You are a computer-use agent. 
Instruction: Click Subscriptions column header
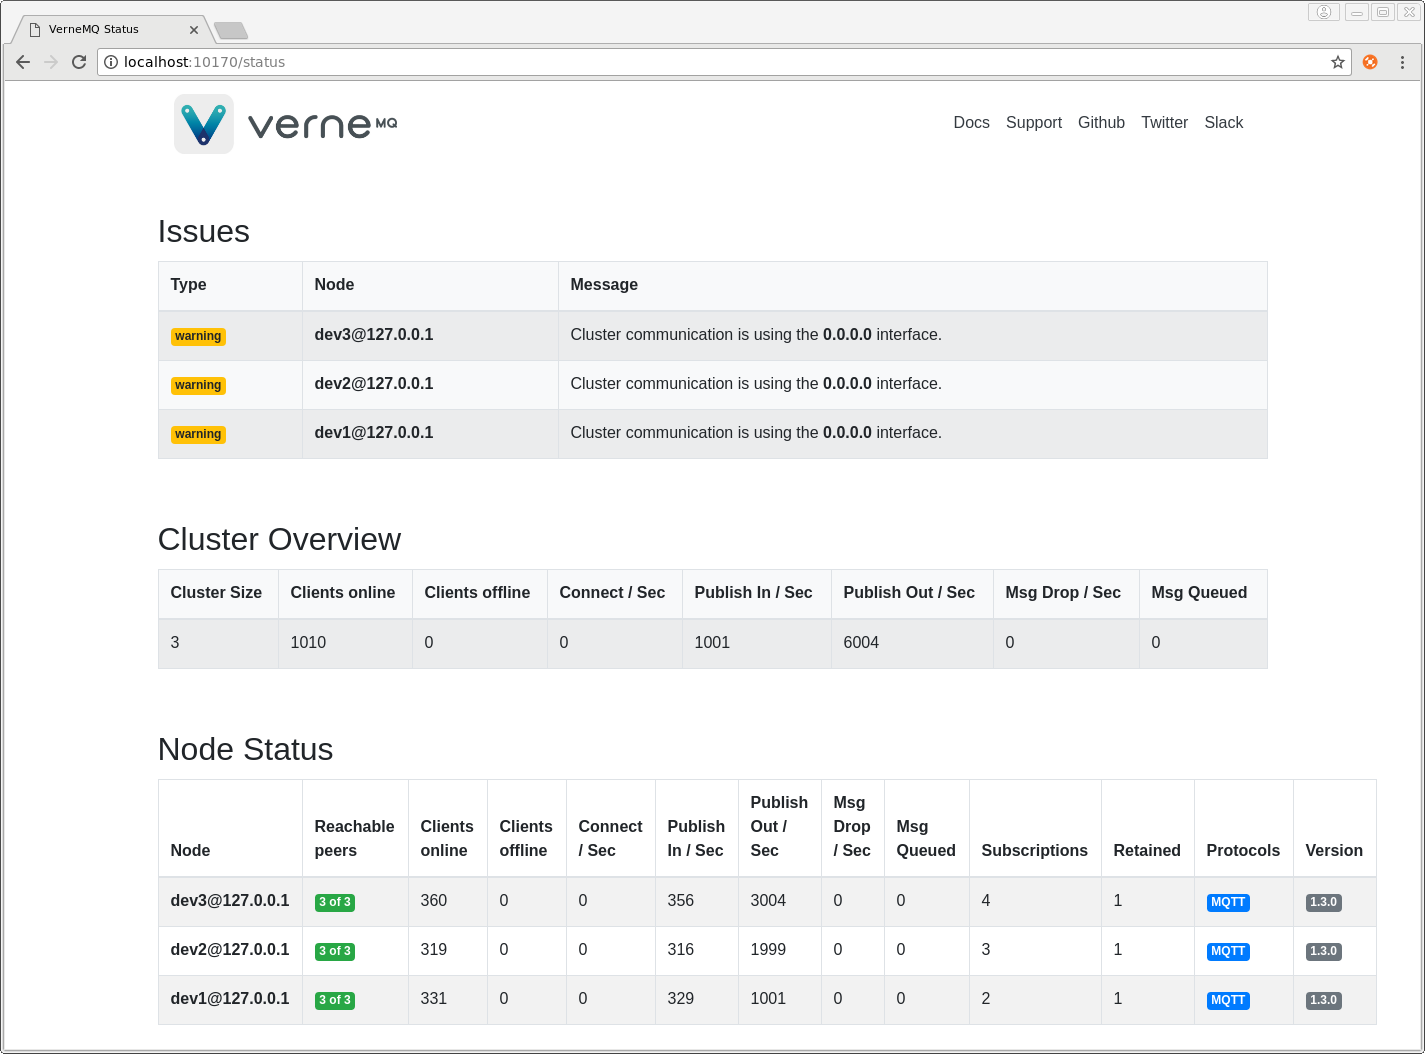click(x=1034, y=851)
